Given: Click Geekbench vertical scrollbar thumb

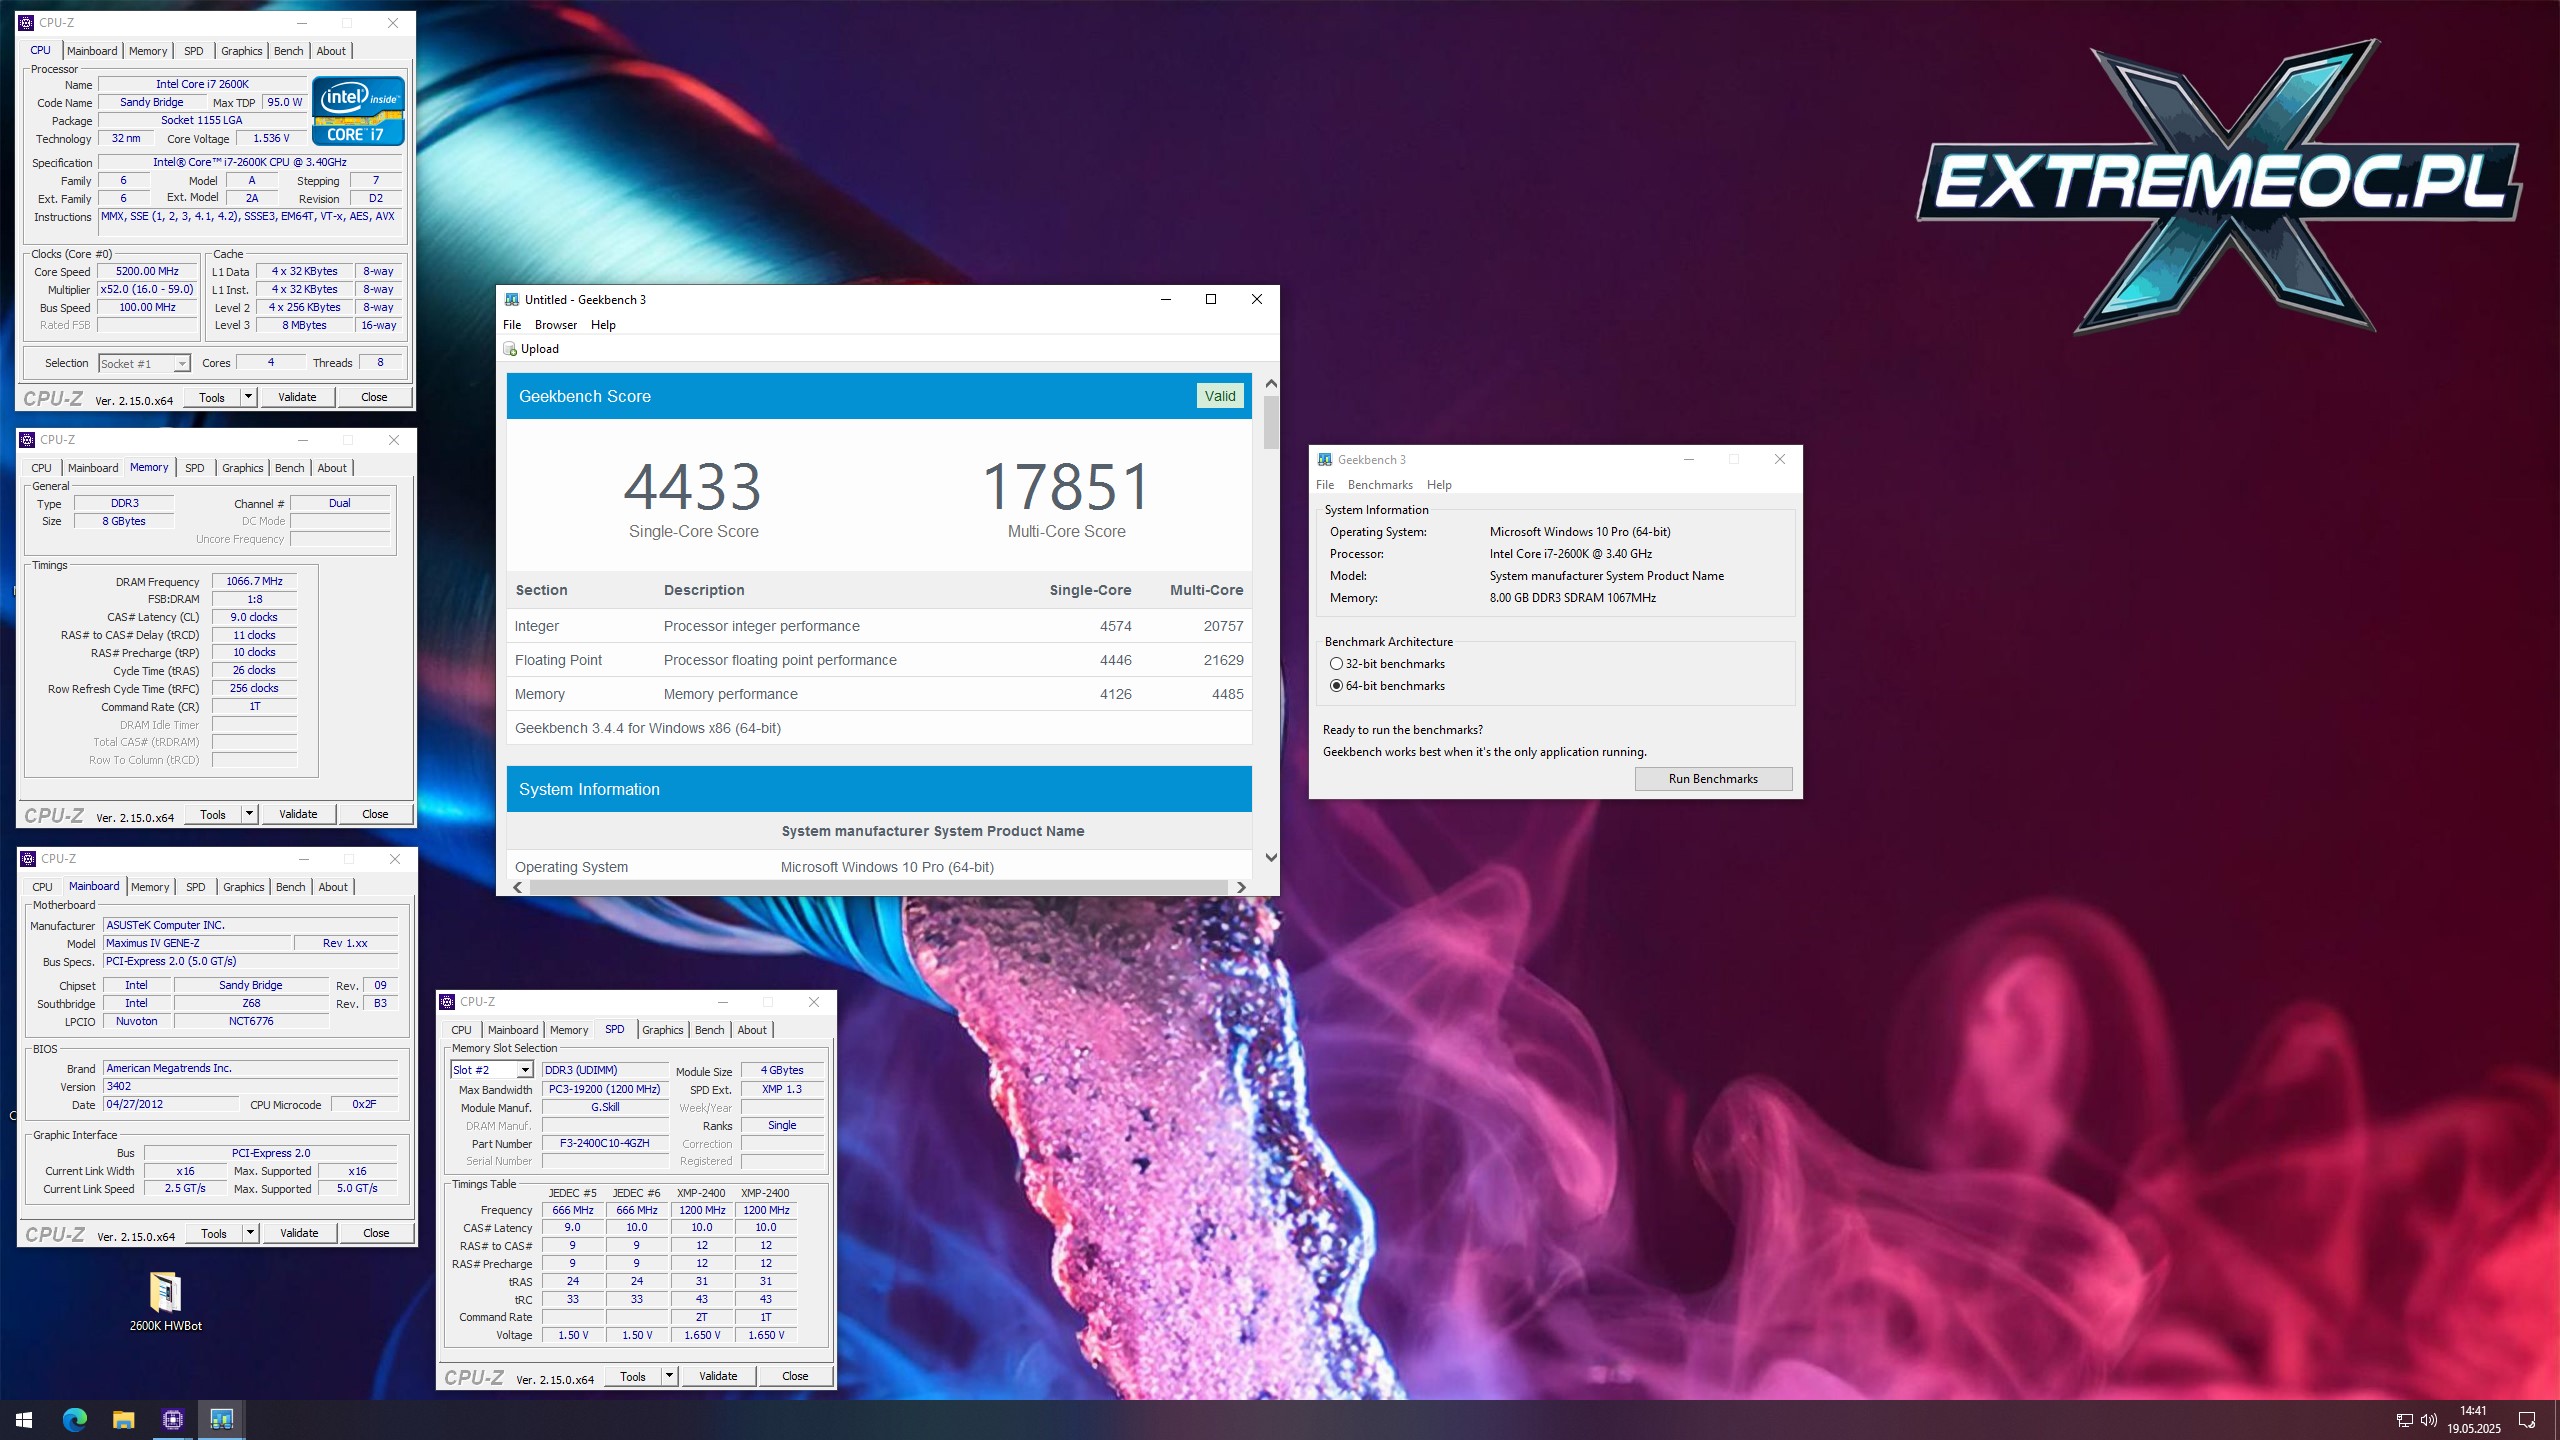Looking at the screenshot, I should pos(1271,422).
